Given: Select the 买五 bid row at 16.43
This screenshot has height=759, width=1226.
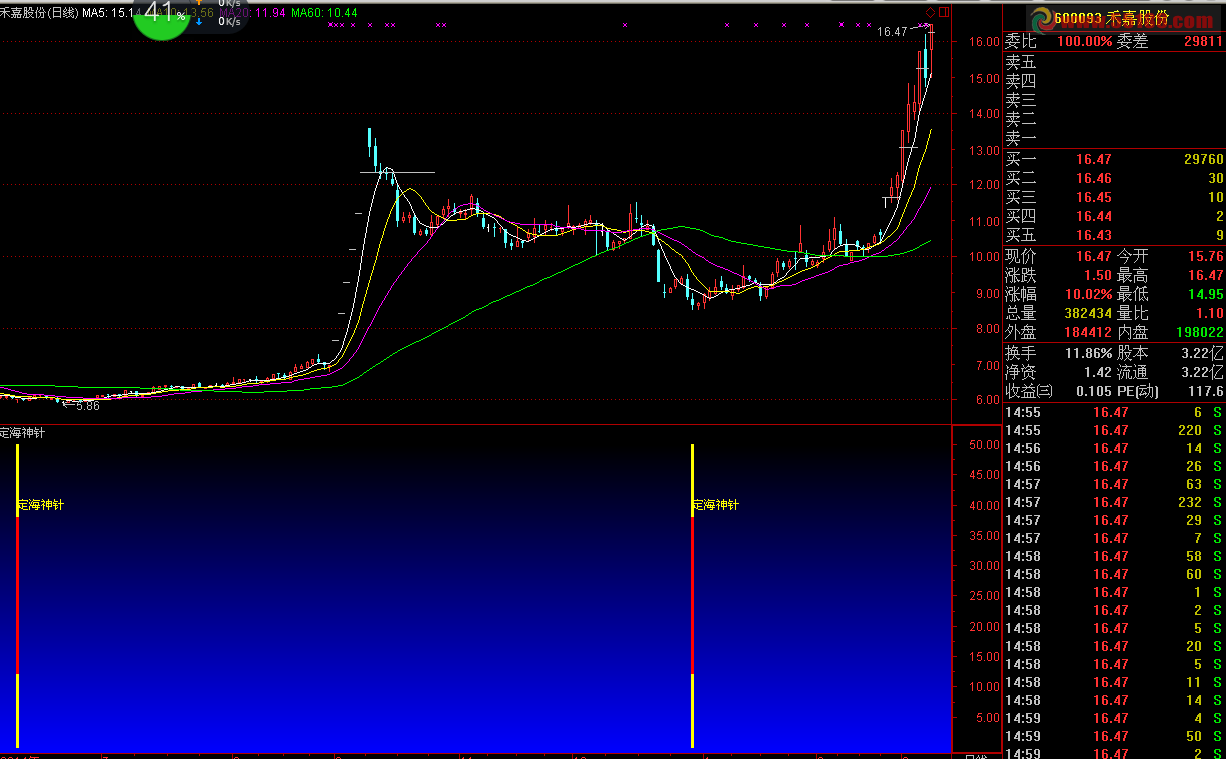Looking at the screenshot, I should point(1114,235).
